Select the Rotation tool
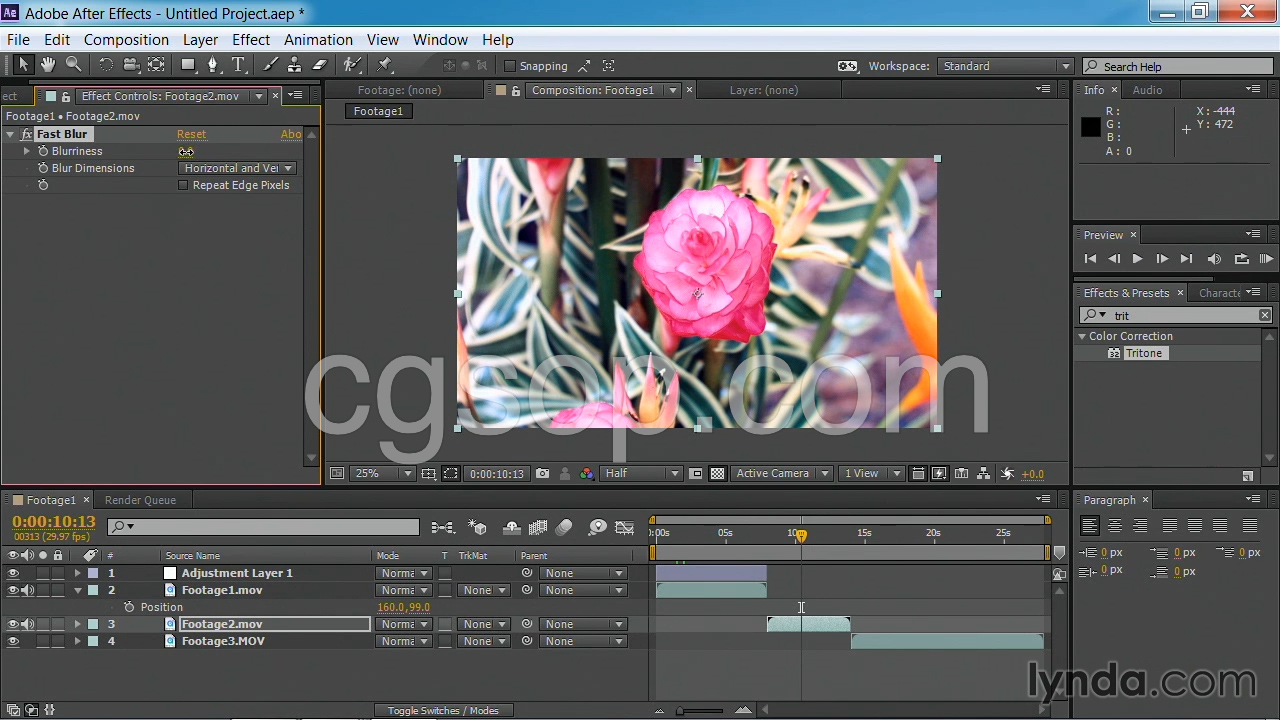This screenshot has height=720, width=1280. tap(105, 65)
